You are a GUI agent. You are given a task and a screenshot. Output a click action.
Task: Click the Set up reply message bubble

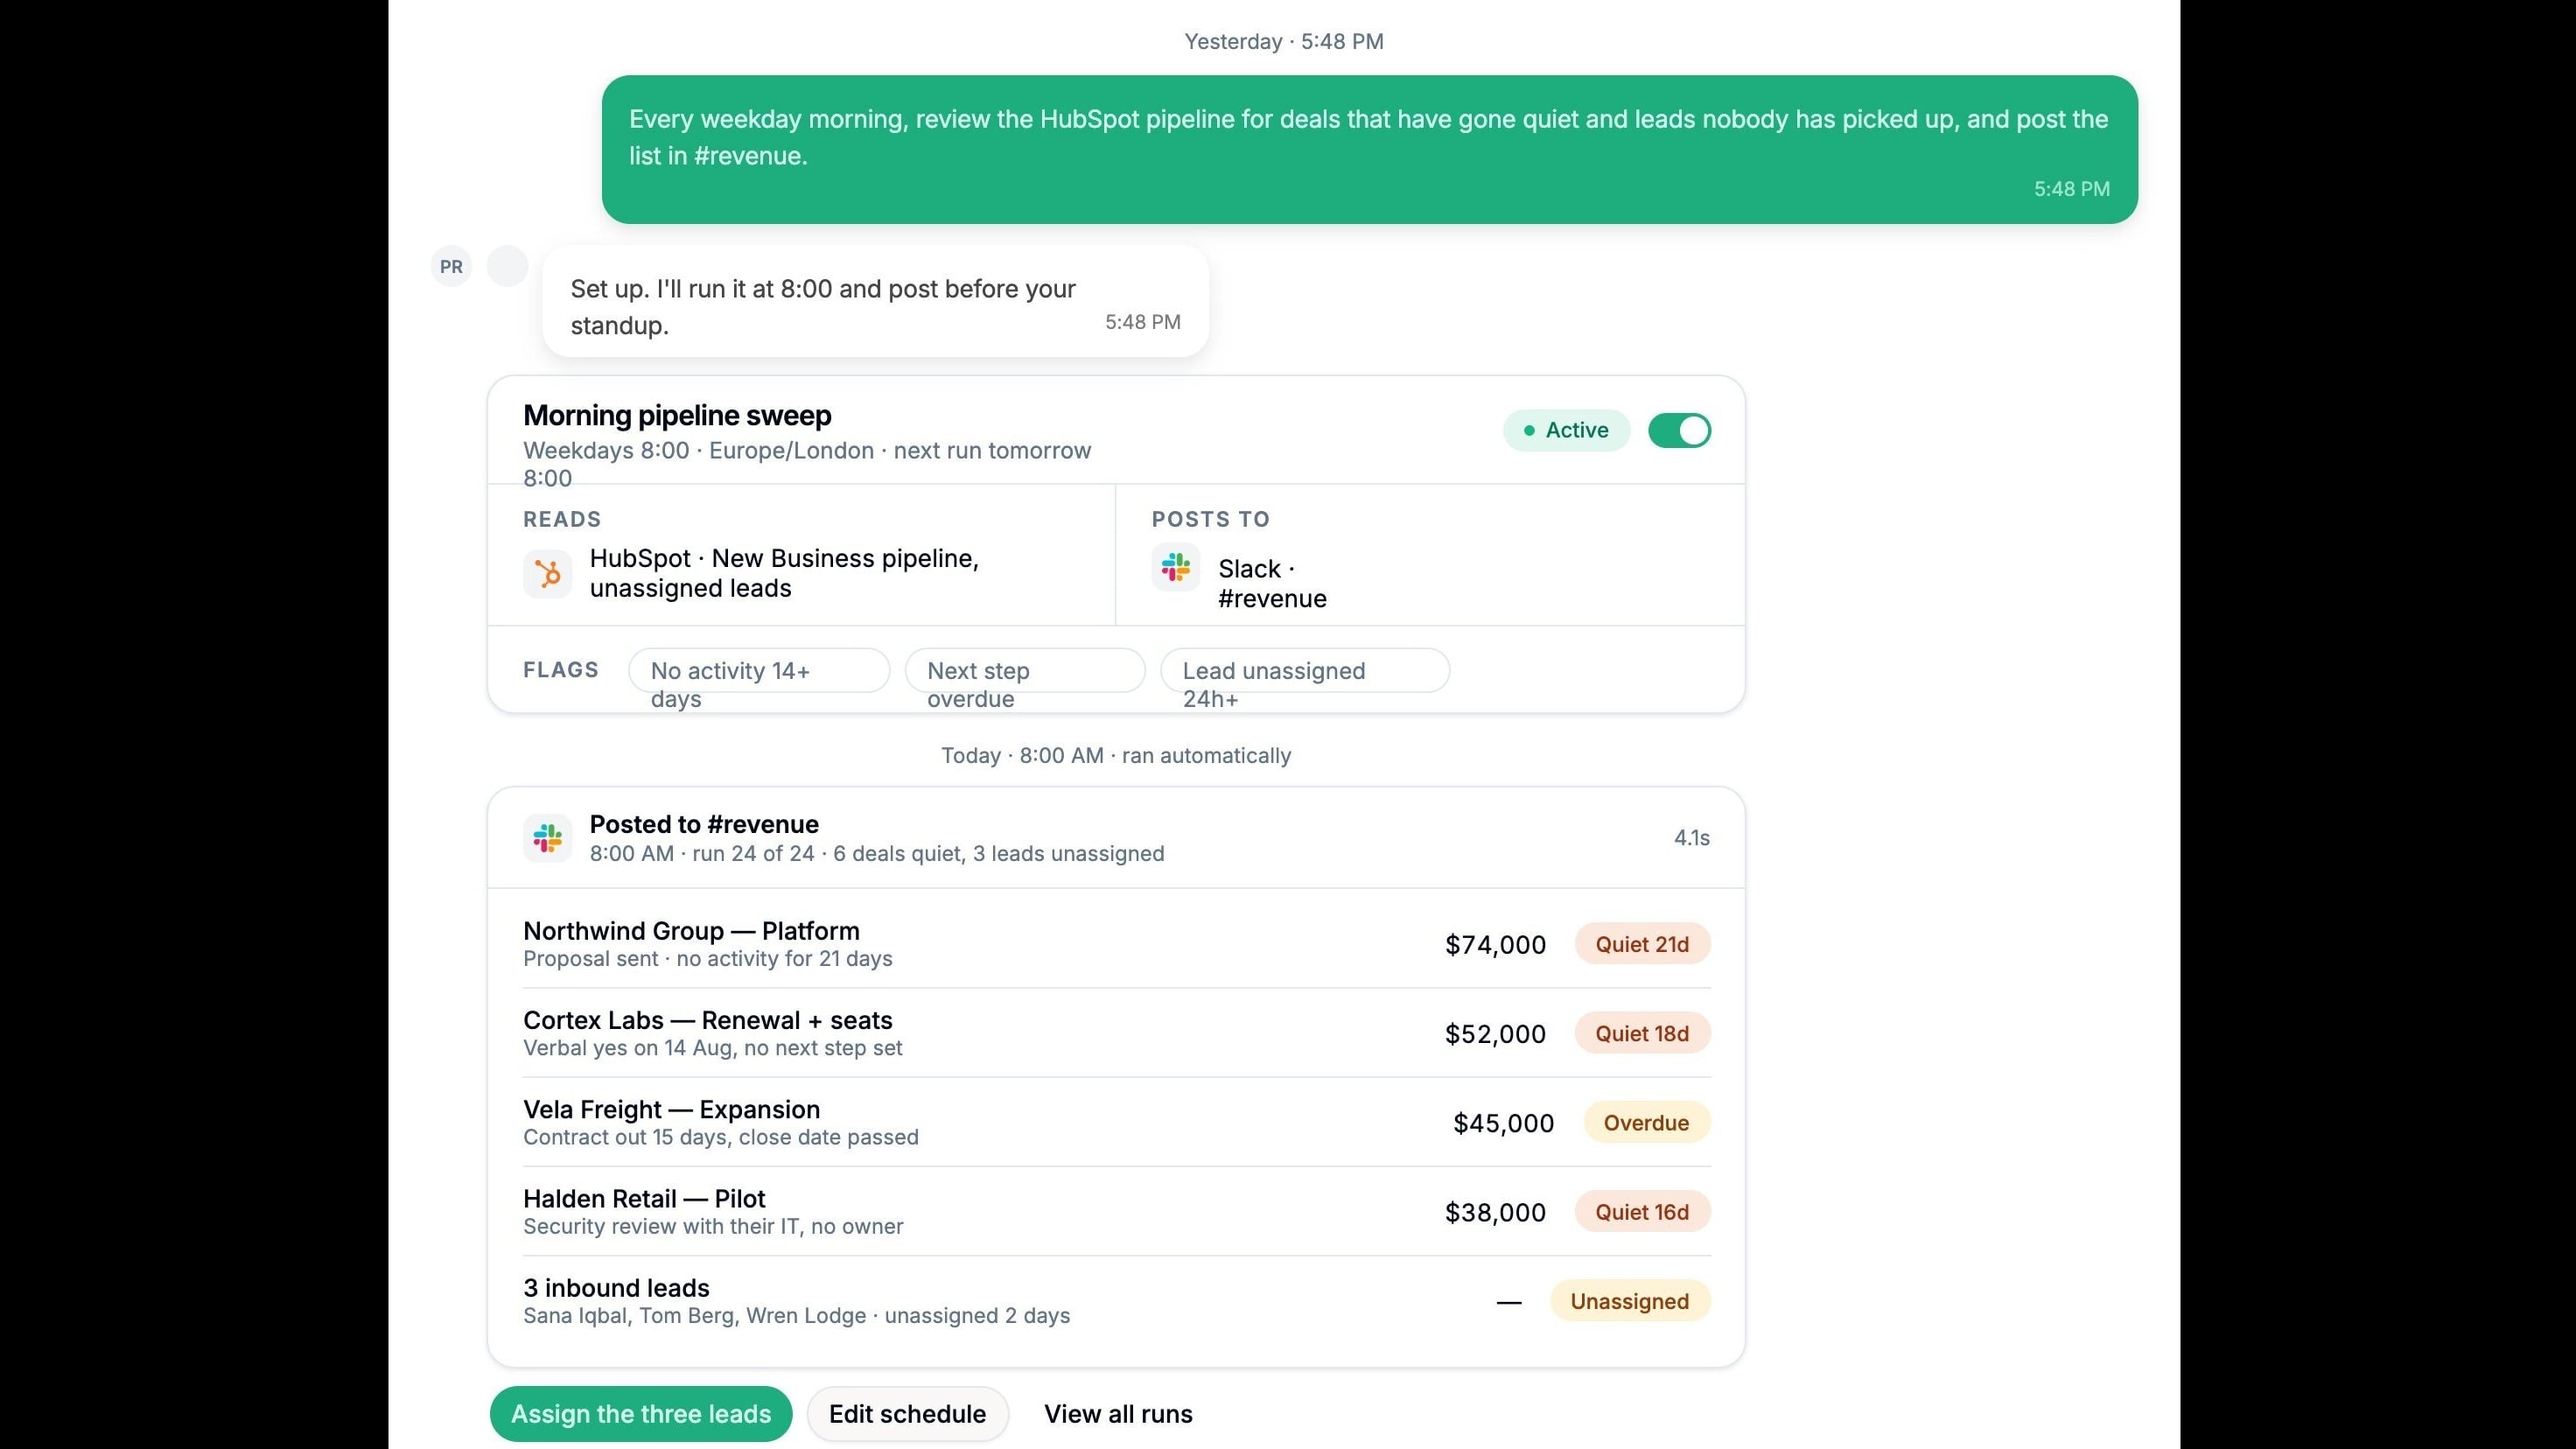(x=875, y=301)
